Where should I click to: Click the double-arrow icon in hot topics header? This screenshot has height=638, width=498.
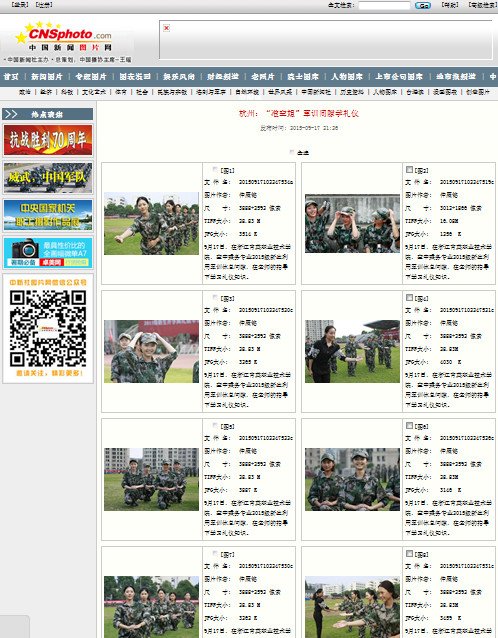pyautogui.click(x=11, y=114)
